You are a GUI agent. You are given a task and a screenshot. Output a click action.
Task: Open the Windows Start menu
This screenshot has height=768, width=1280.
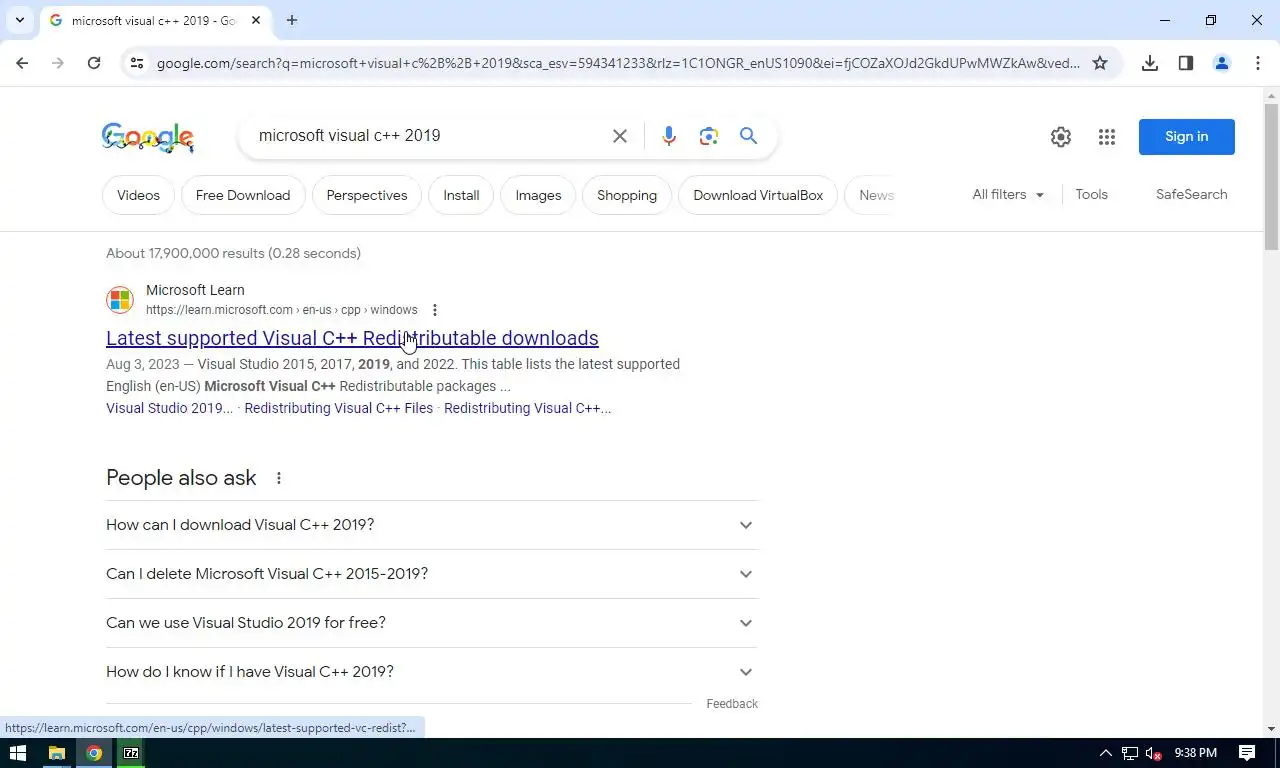(17, 753)
